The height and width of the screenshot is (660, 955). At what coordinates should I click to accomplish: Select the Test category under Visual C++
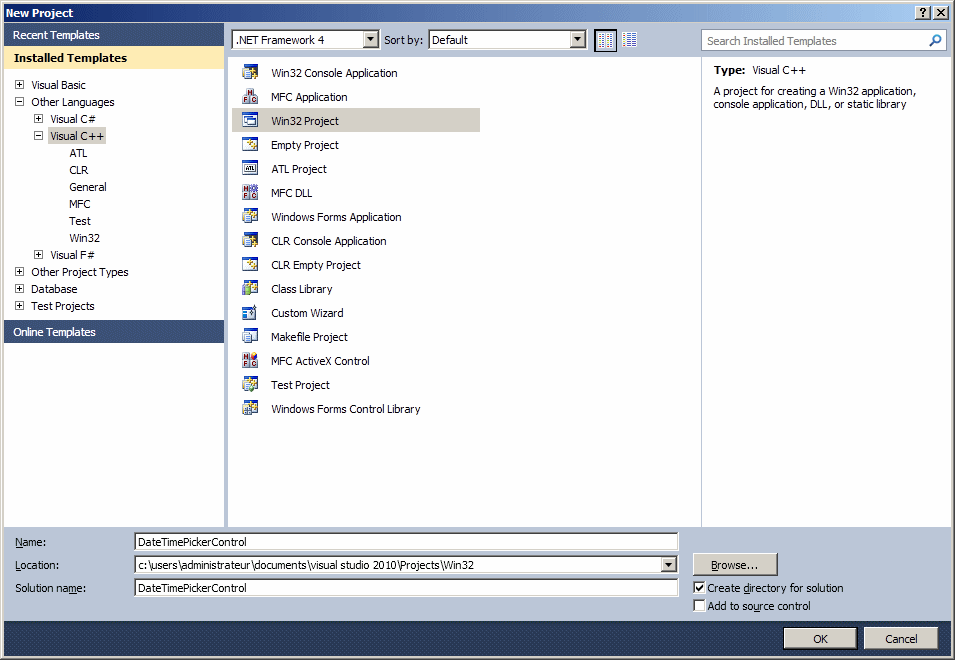80,221
